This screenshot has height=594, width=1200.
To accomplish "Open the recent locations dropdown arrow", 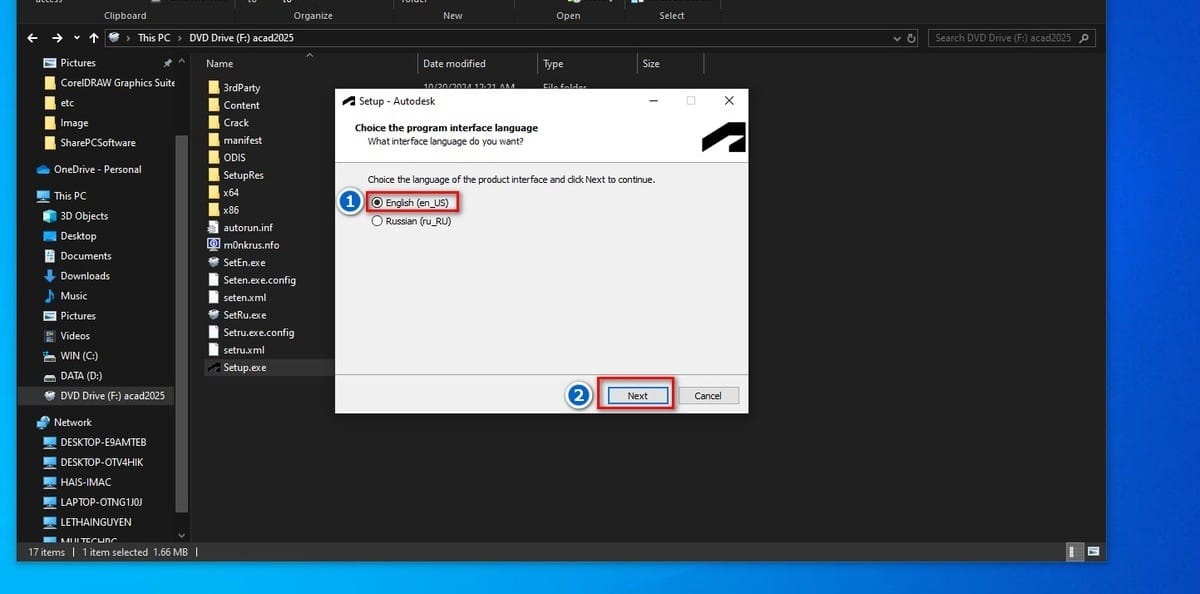I will [76, 38].
